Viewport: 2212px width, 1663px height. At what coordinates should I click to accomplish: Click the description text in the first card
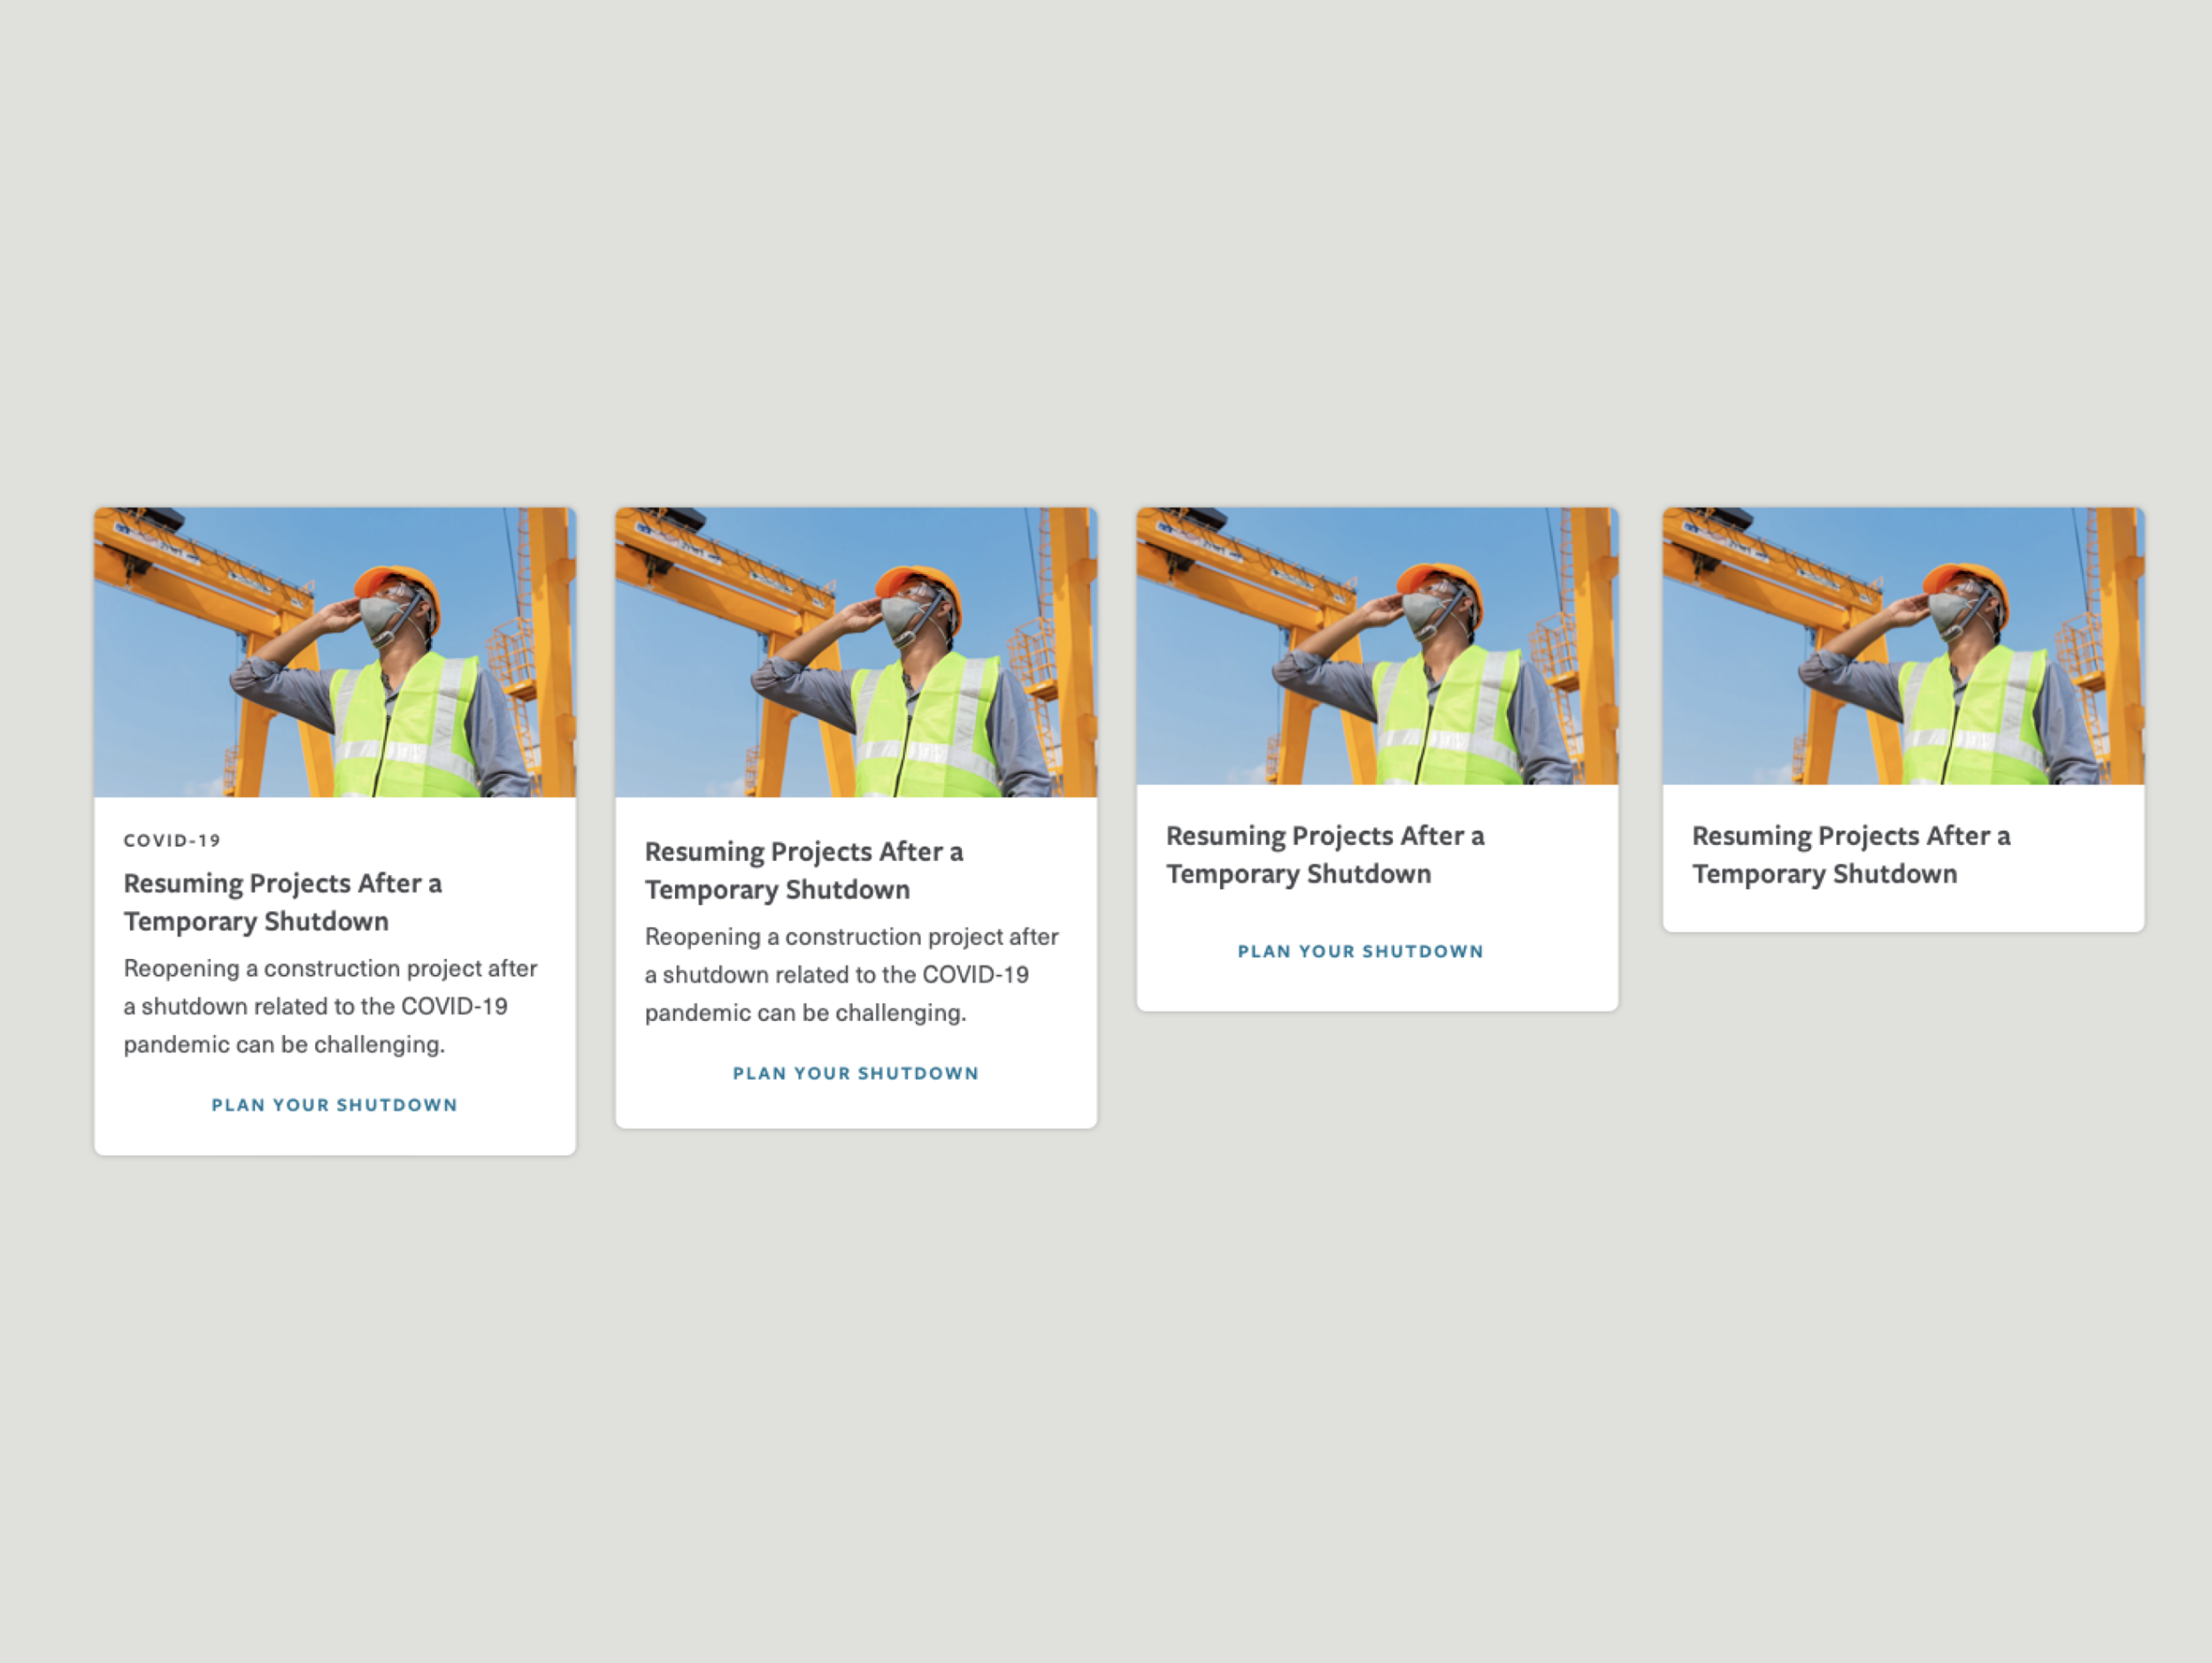pos(330,1006)
